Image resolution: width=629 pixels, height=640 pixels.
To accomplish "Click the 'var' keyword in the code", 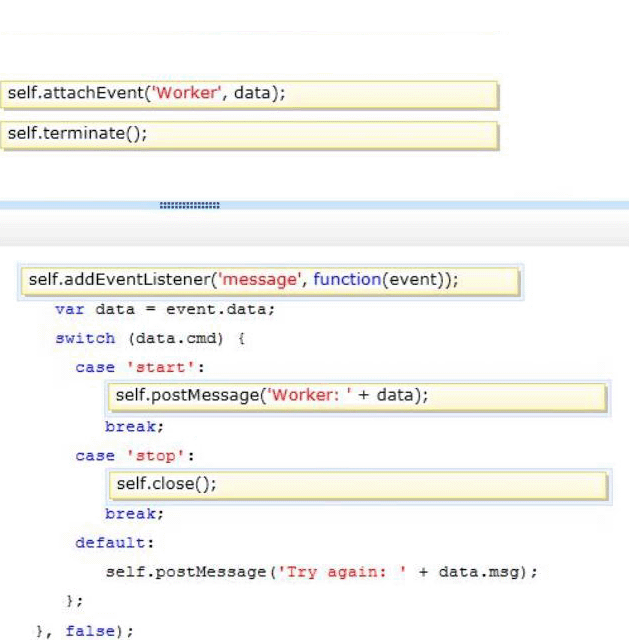I will (70, 309).
